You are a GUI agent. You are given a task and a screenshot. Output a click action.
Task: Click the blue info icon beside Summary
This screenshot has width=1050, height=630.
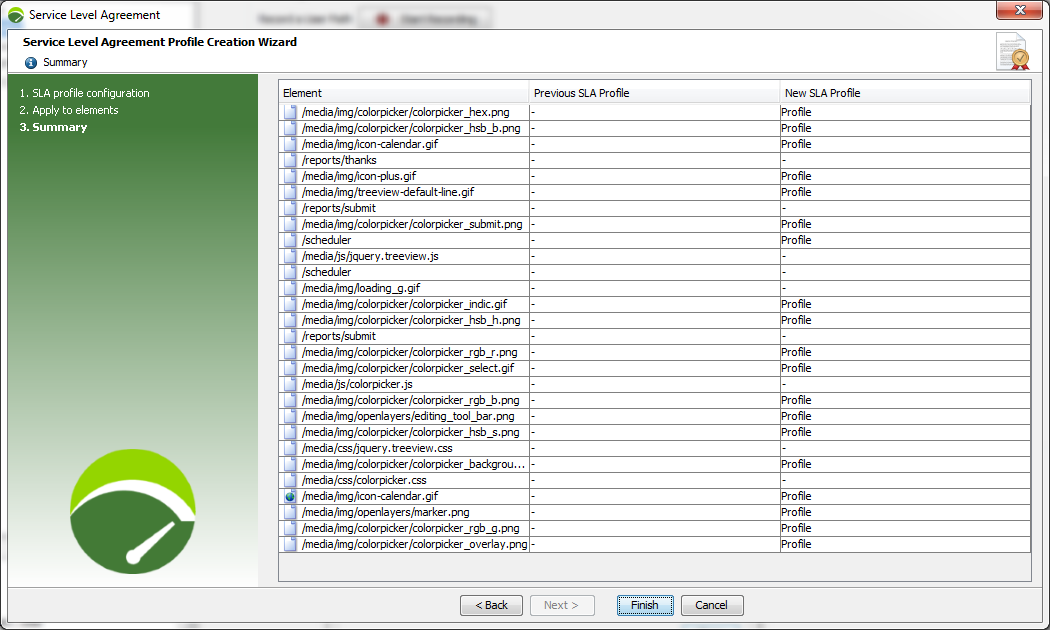click(31, 63)
